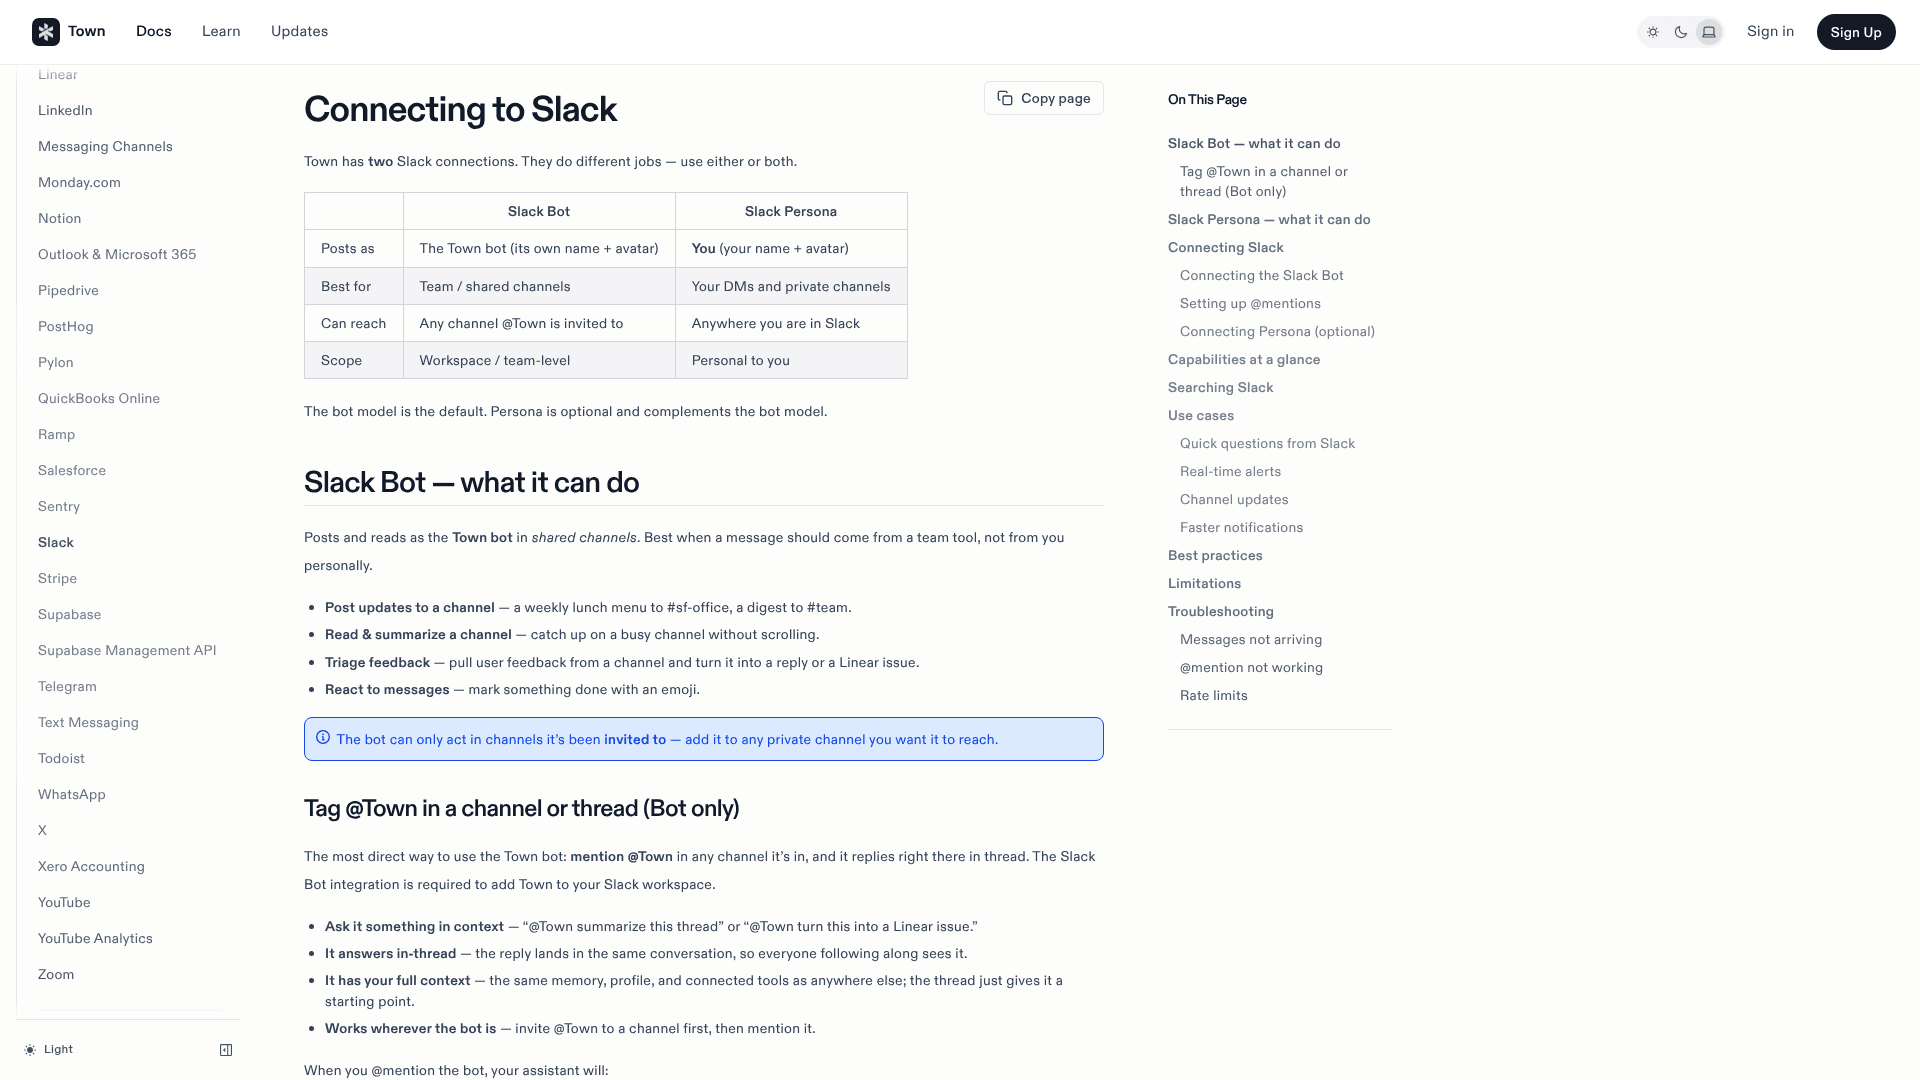Click the info icon in blue callout

point(323,738)
